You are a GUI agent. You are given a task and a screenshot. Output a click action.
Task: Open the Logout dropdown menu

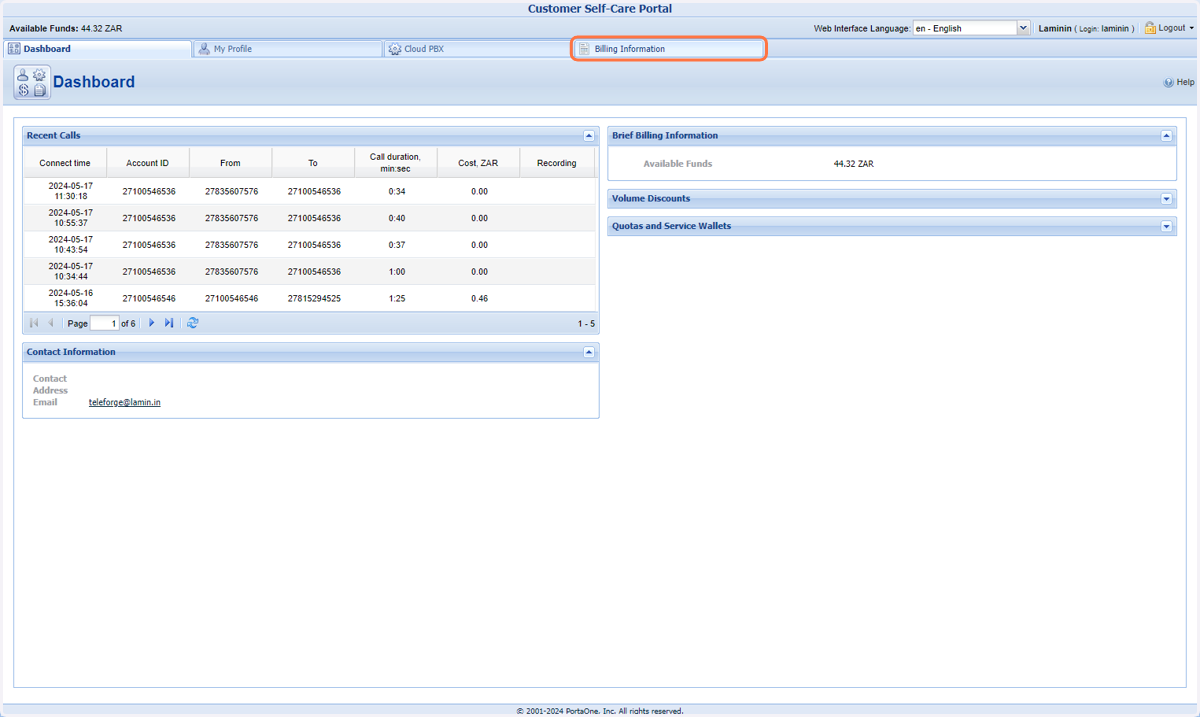click(1192, 29)
